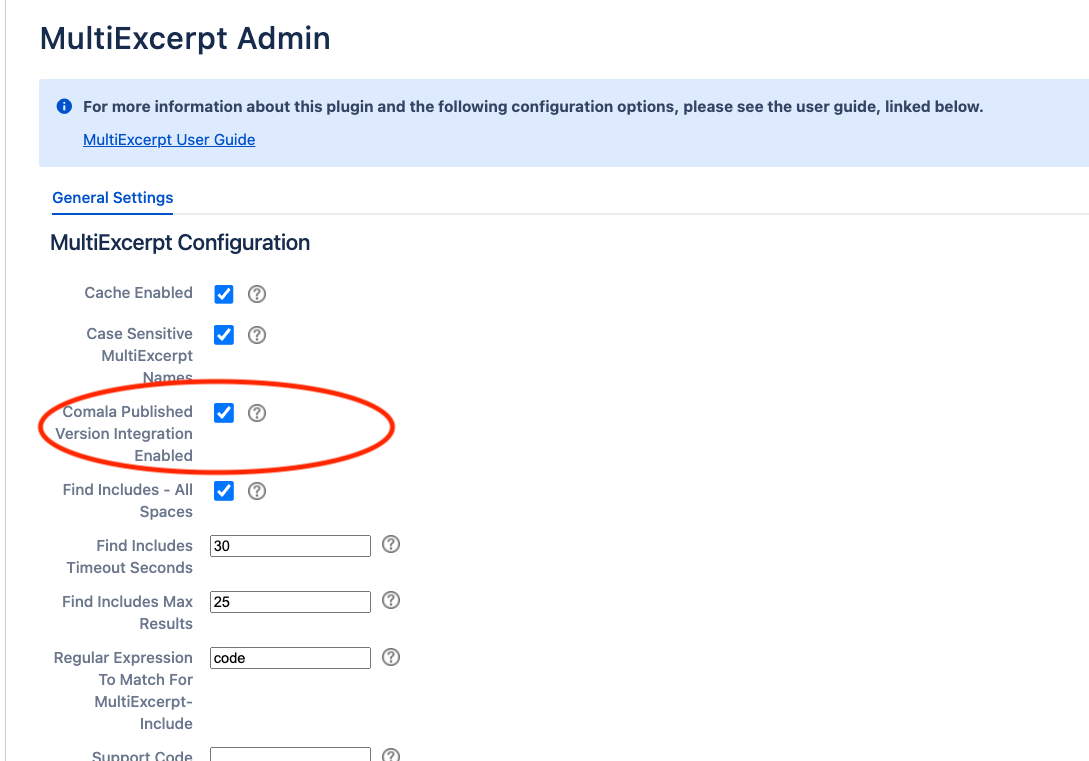Click the MultiExcerpt Configuration heading

[x=180, y=242]
